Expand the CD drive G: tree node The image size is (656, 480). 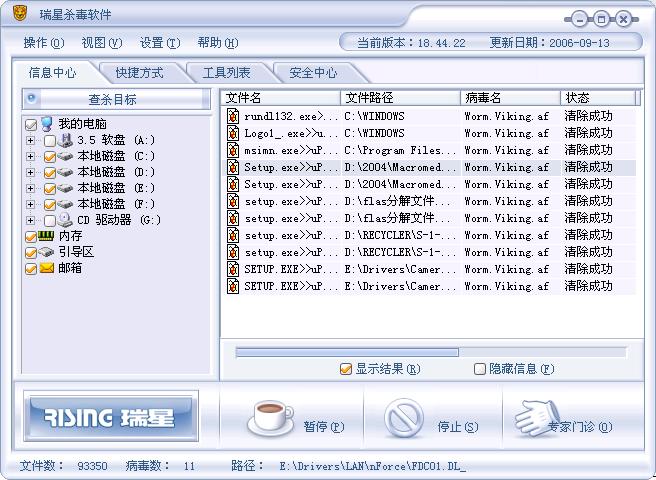(x=30, y=220)
